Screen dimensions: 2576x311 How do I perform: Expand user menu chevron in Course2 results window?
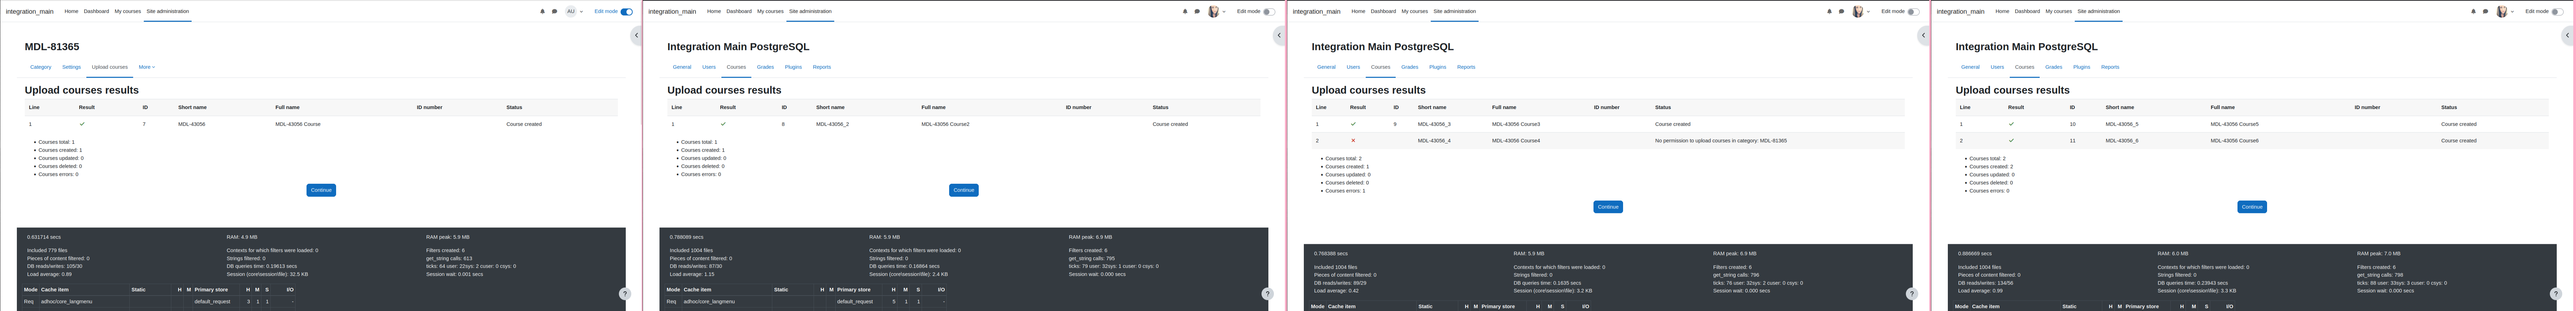[x=1224, y=12]
